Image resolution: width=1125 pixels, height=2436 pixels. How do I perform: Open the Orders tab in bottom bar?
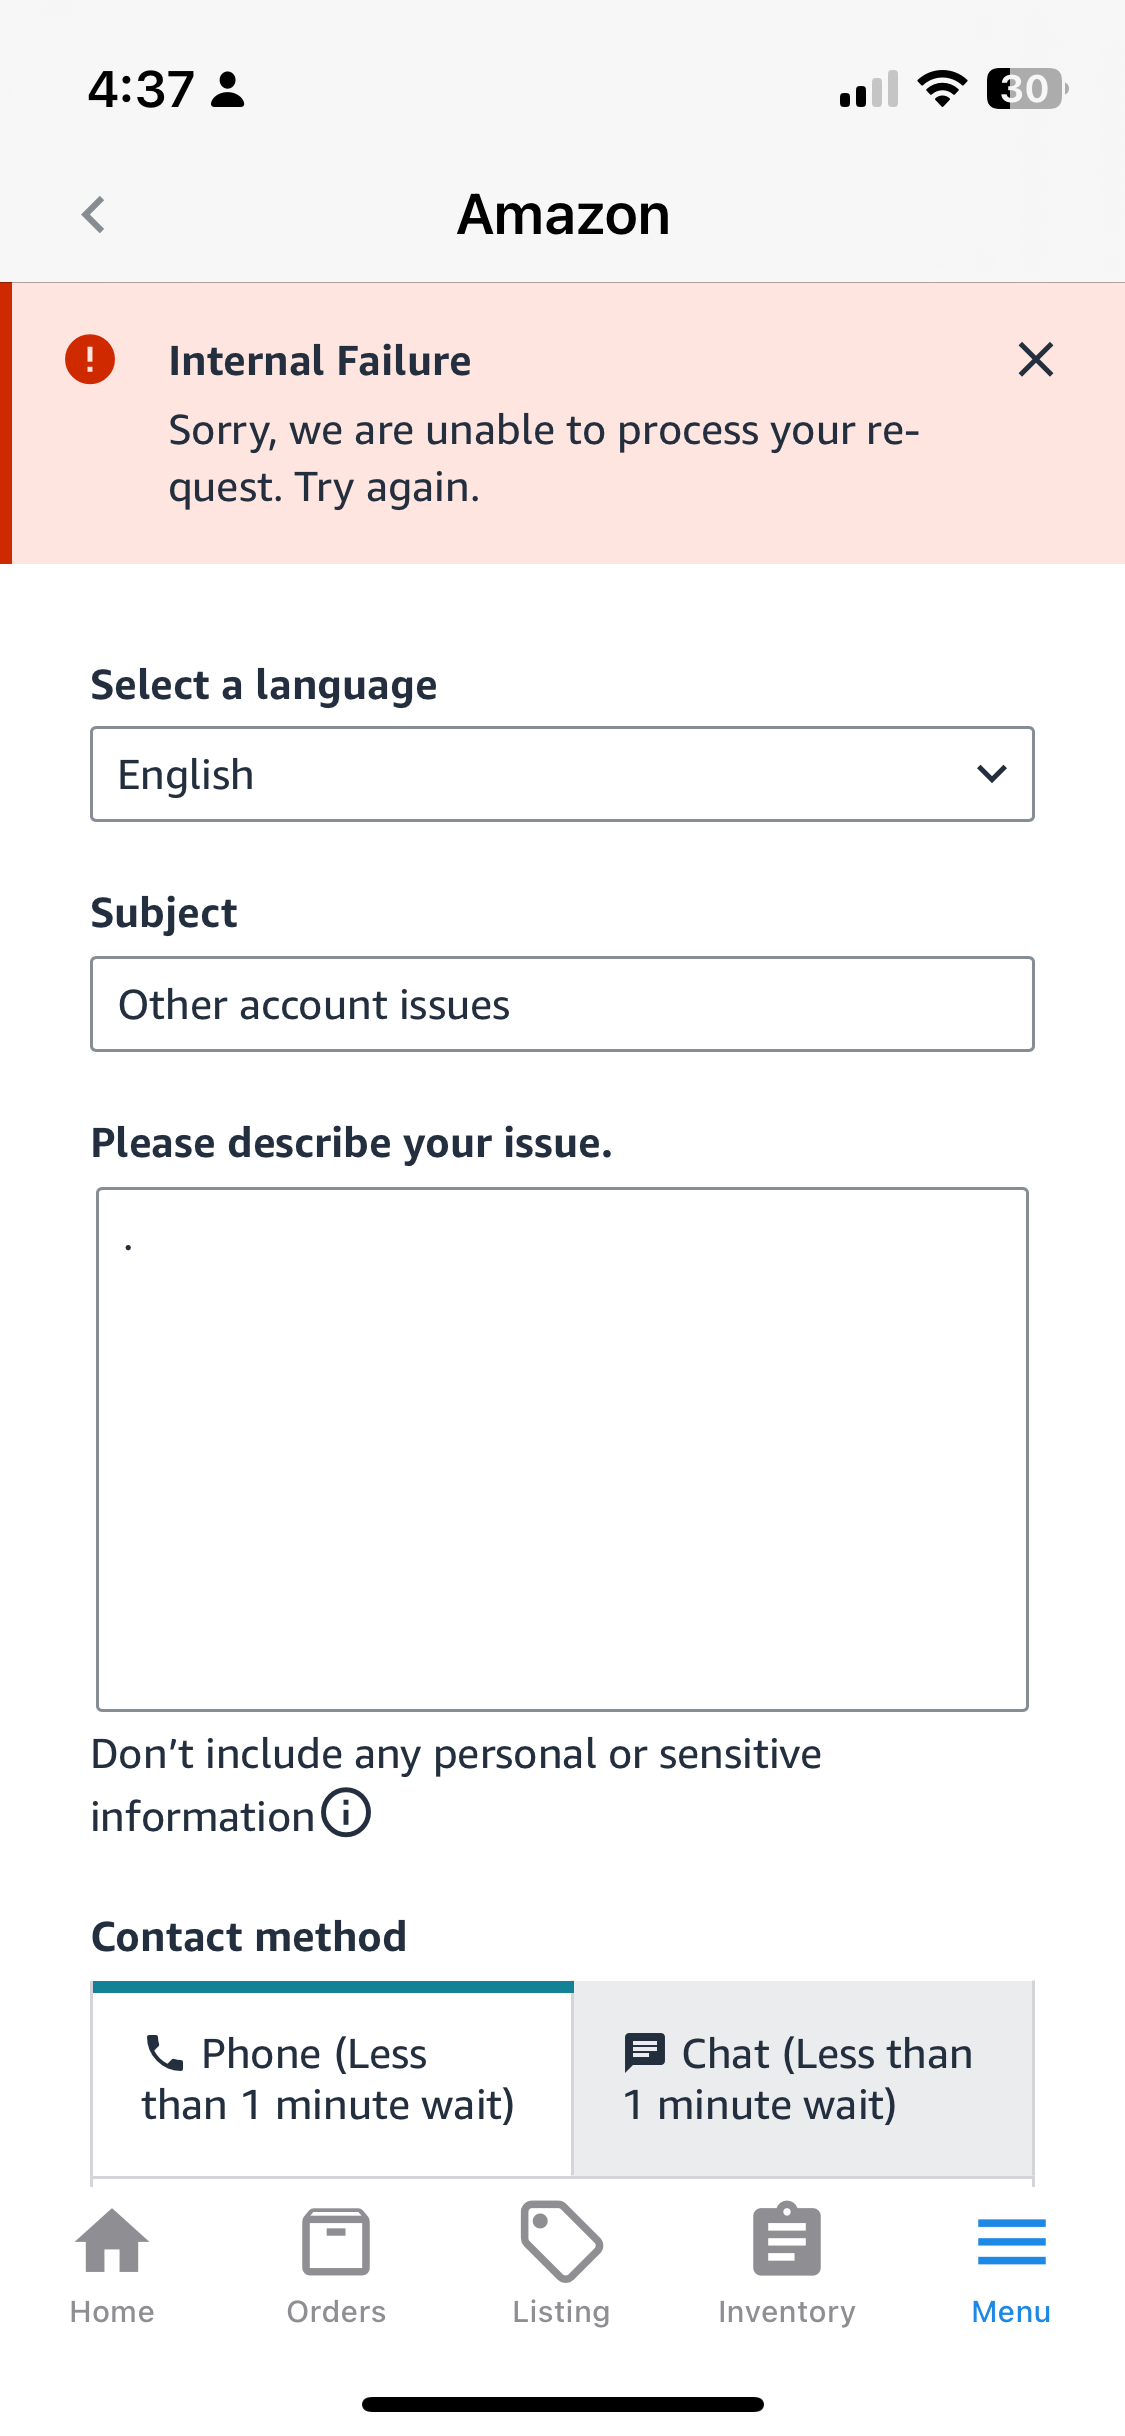click(x=336, y=2267)
